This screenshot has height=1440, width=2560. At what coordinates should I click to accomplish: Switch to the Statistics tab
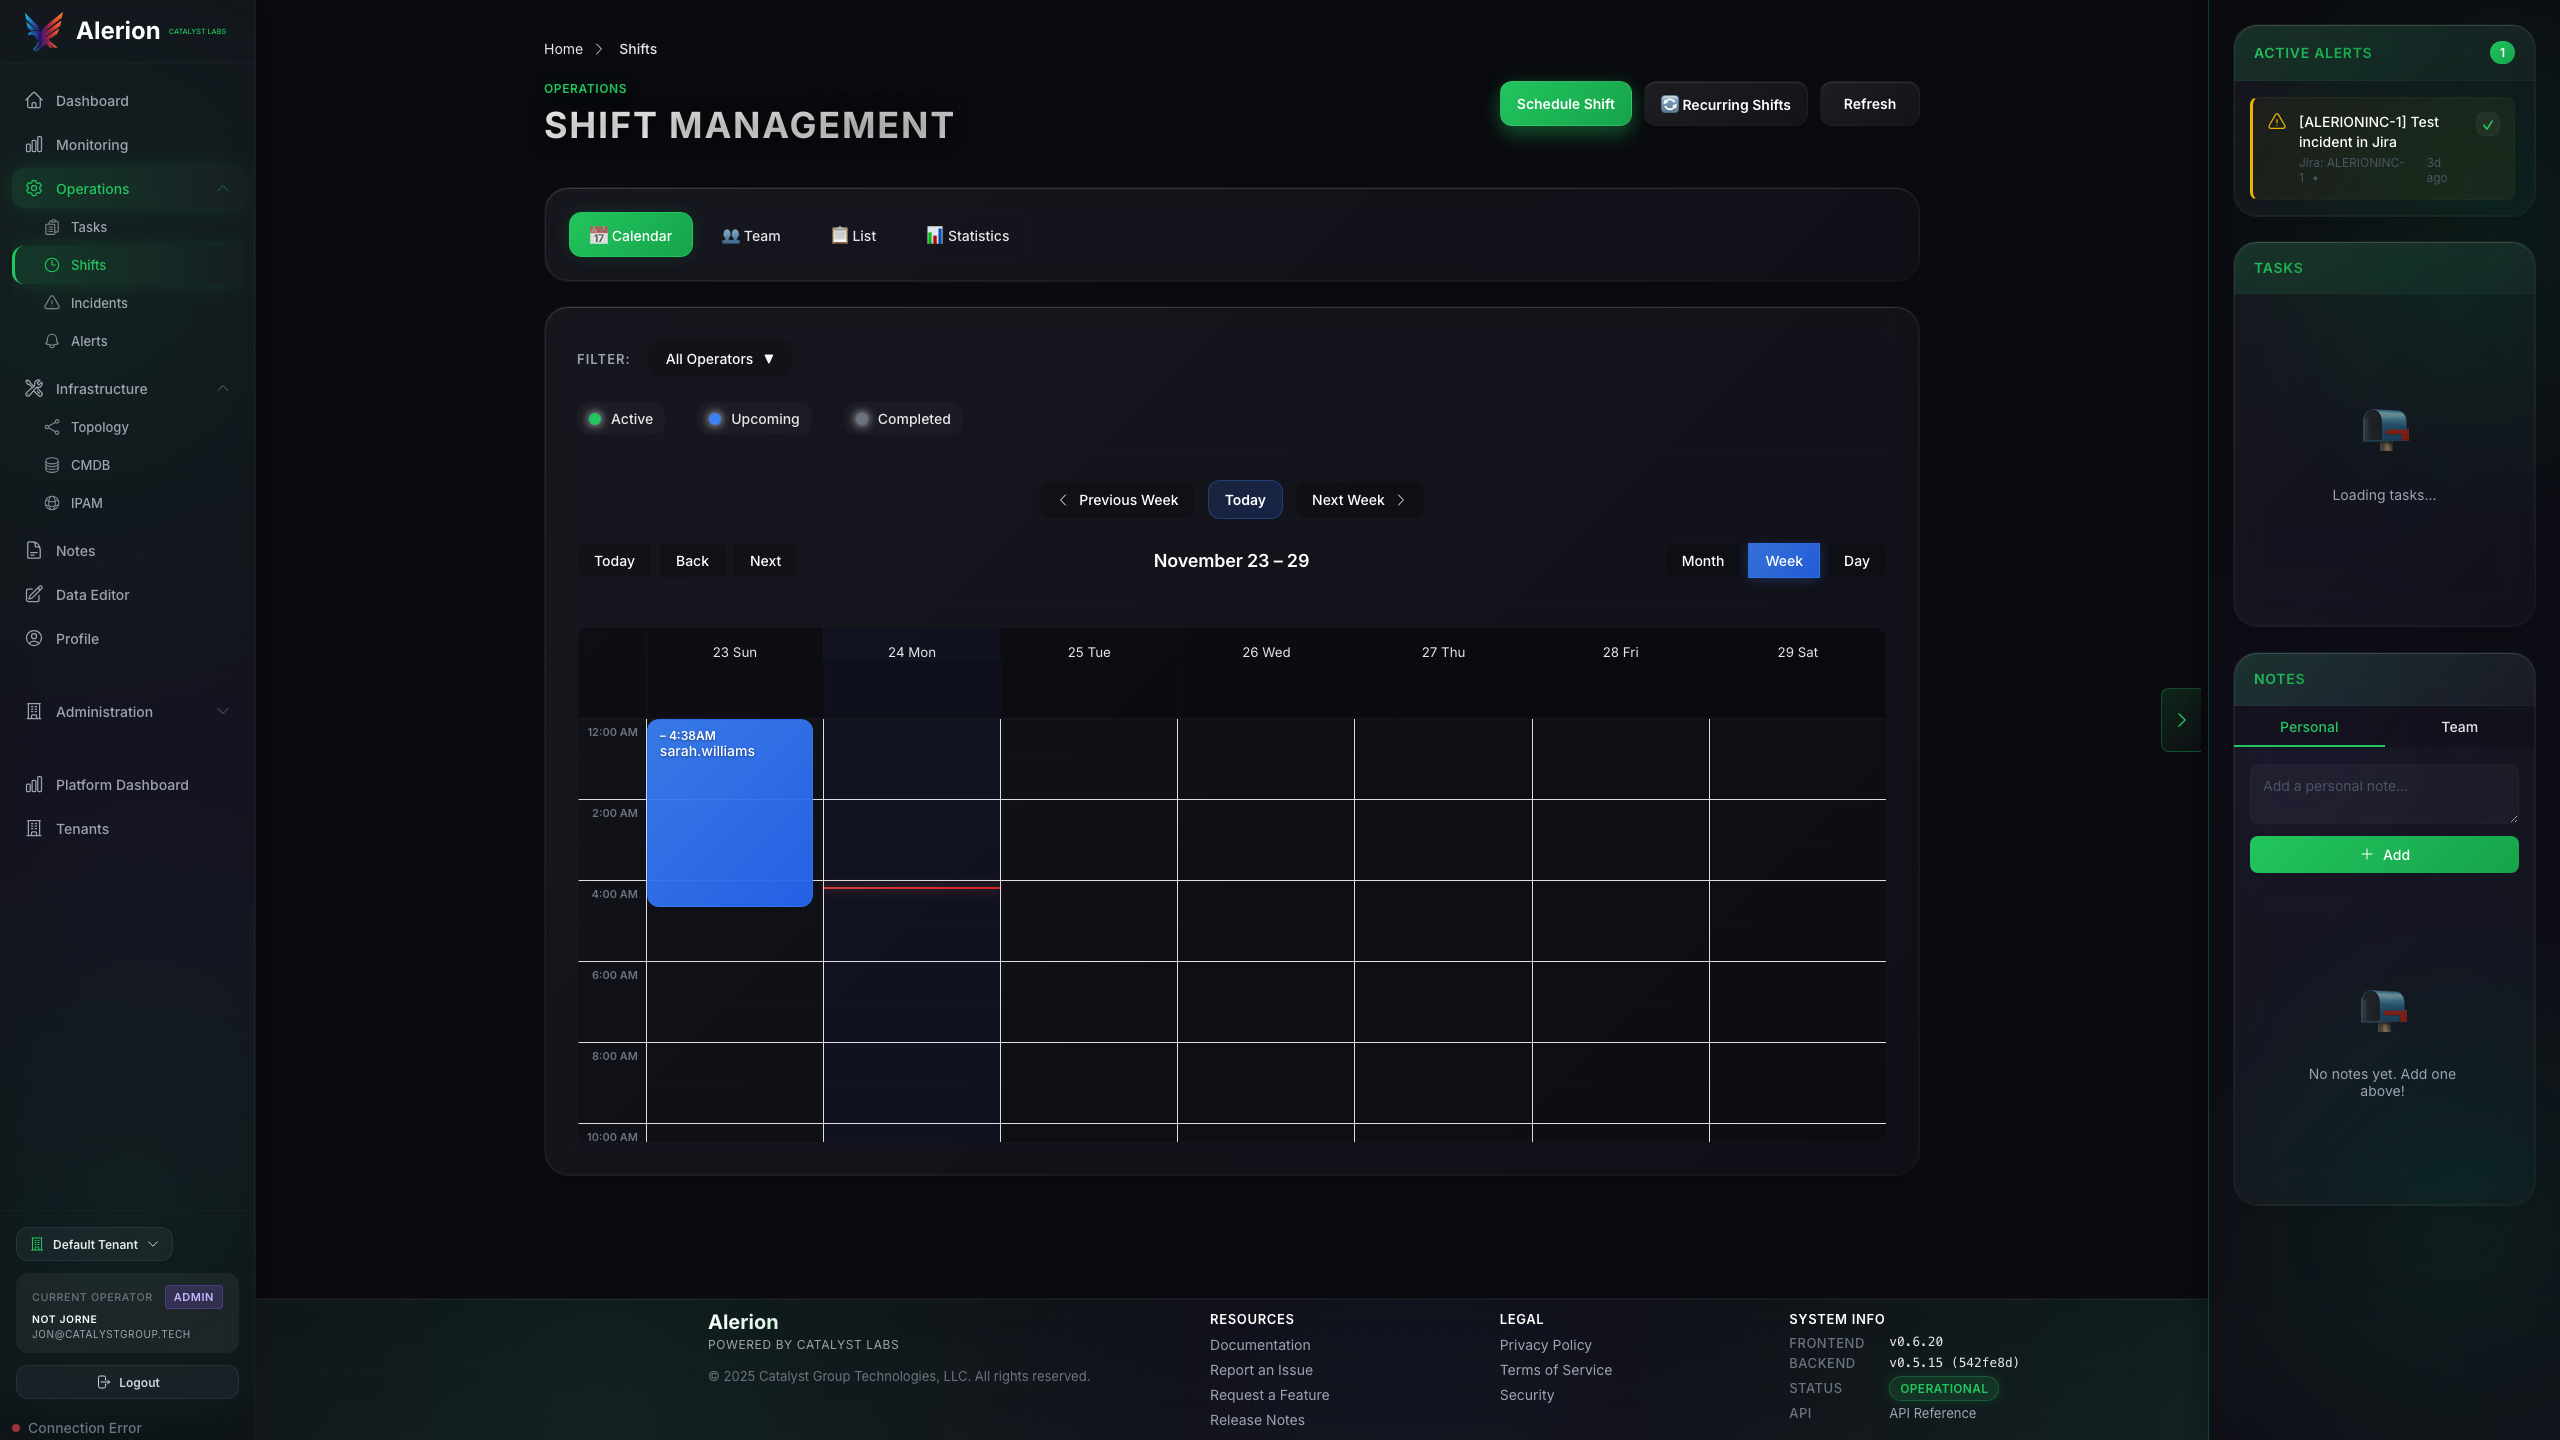(x=967, y=236)
